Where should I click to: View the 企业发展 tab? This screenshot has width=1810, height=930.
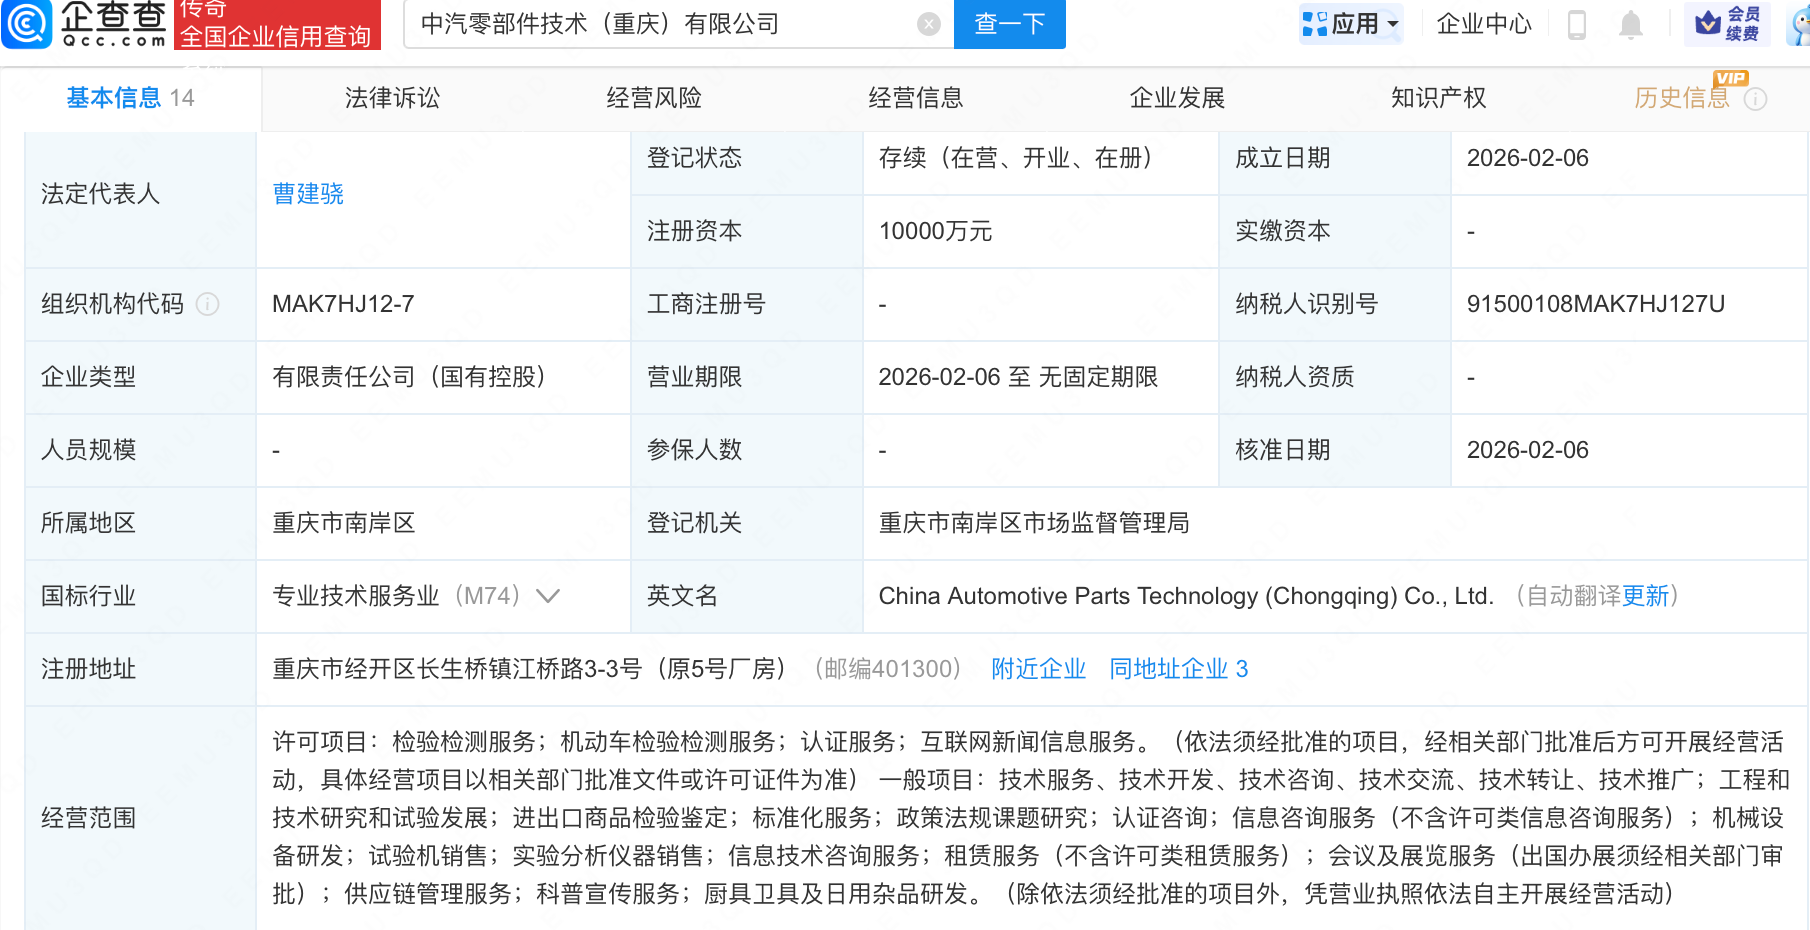point(1177,98)
